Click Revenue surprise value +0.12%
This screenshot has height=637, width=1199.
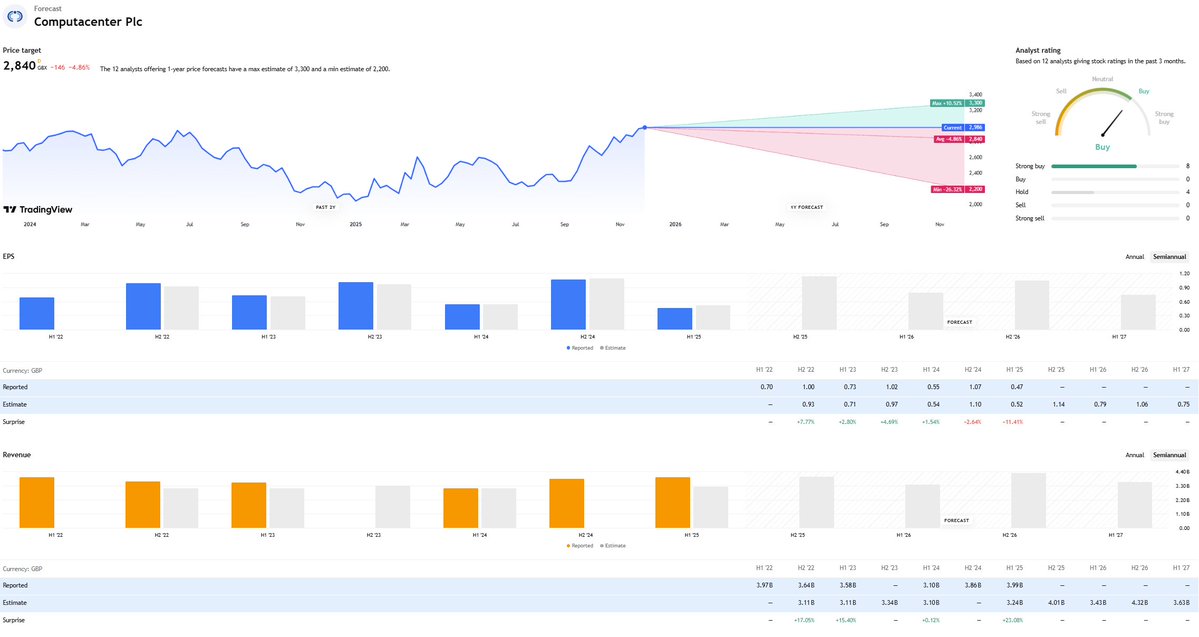tap(931, 620)
